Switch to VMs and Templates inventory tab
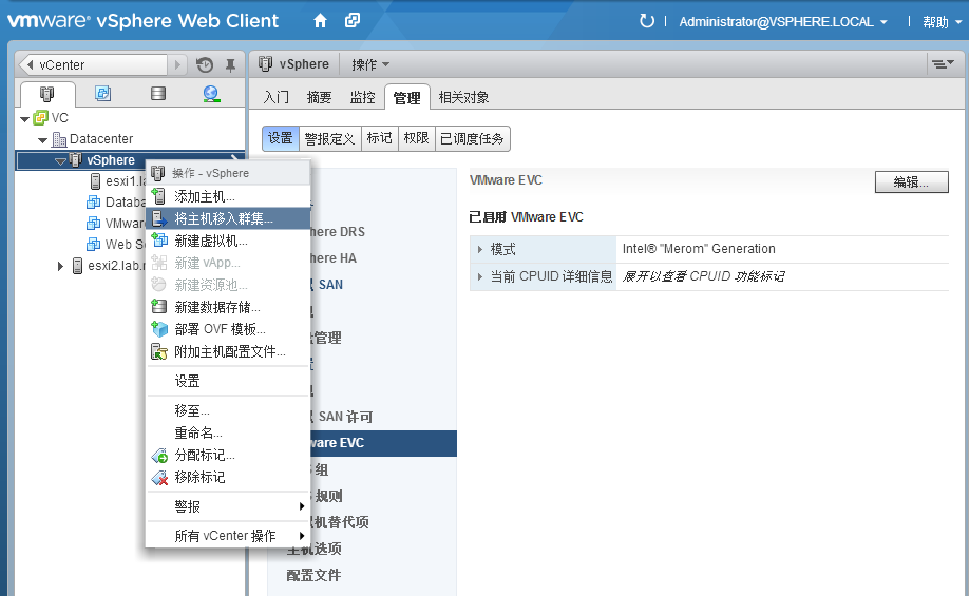This screenshot has width=970, height=597. click(103, 93)
